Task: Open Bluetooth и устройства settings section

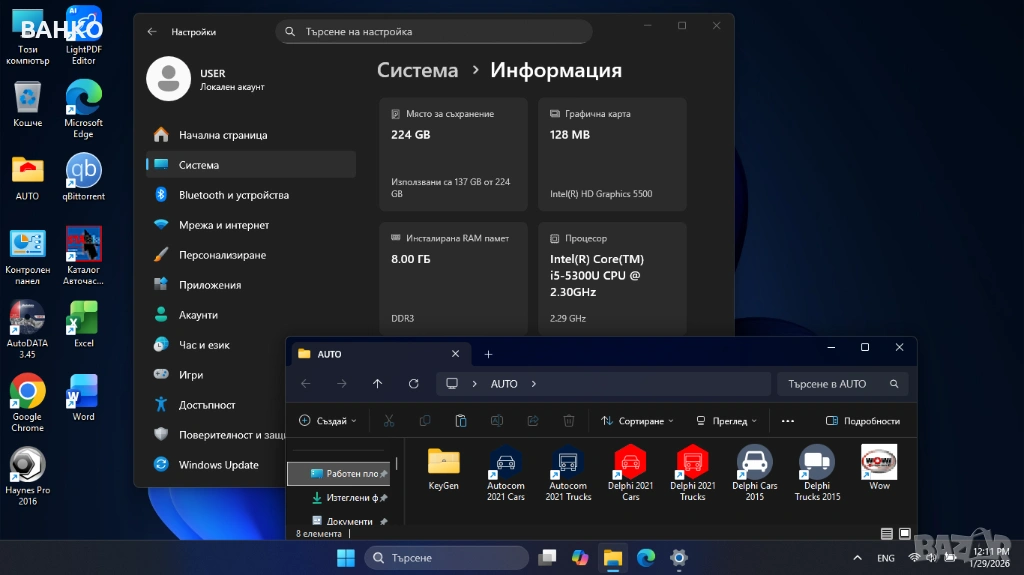Action: coord(233,195)
